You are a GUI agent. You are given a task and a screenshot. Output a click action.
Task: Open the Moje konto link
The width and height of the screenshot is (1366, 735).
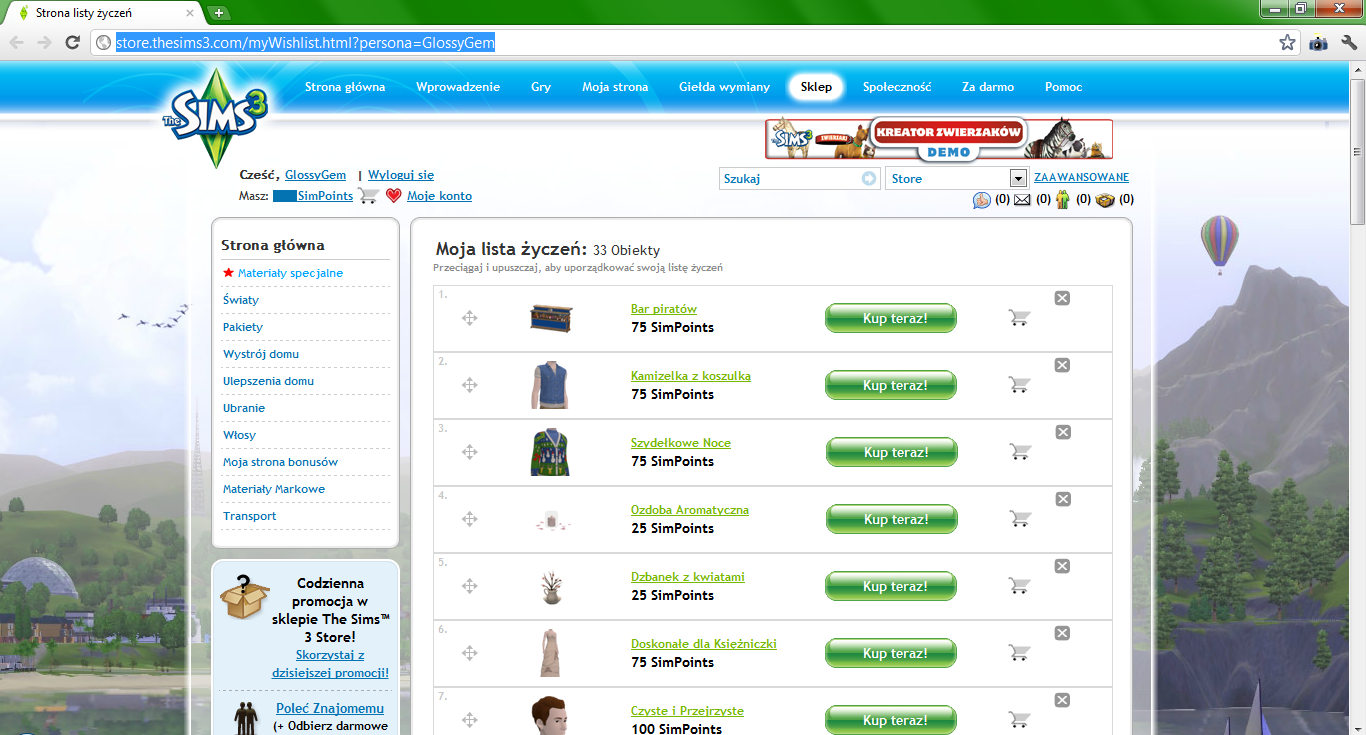439,196
